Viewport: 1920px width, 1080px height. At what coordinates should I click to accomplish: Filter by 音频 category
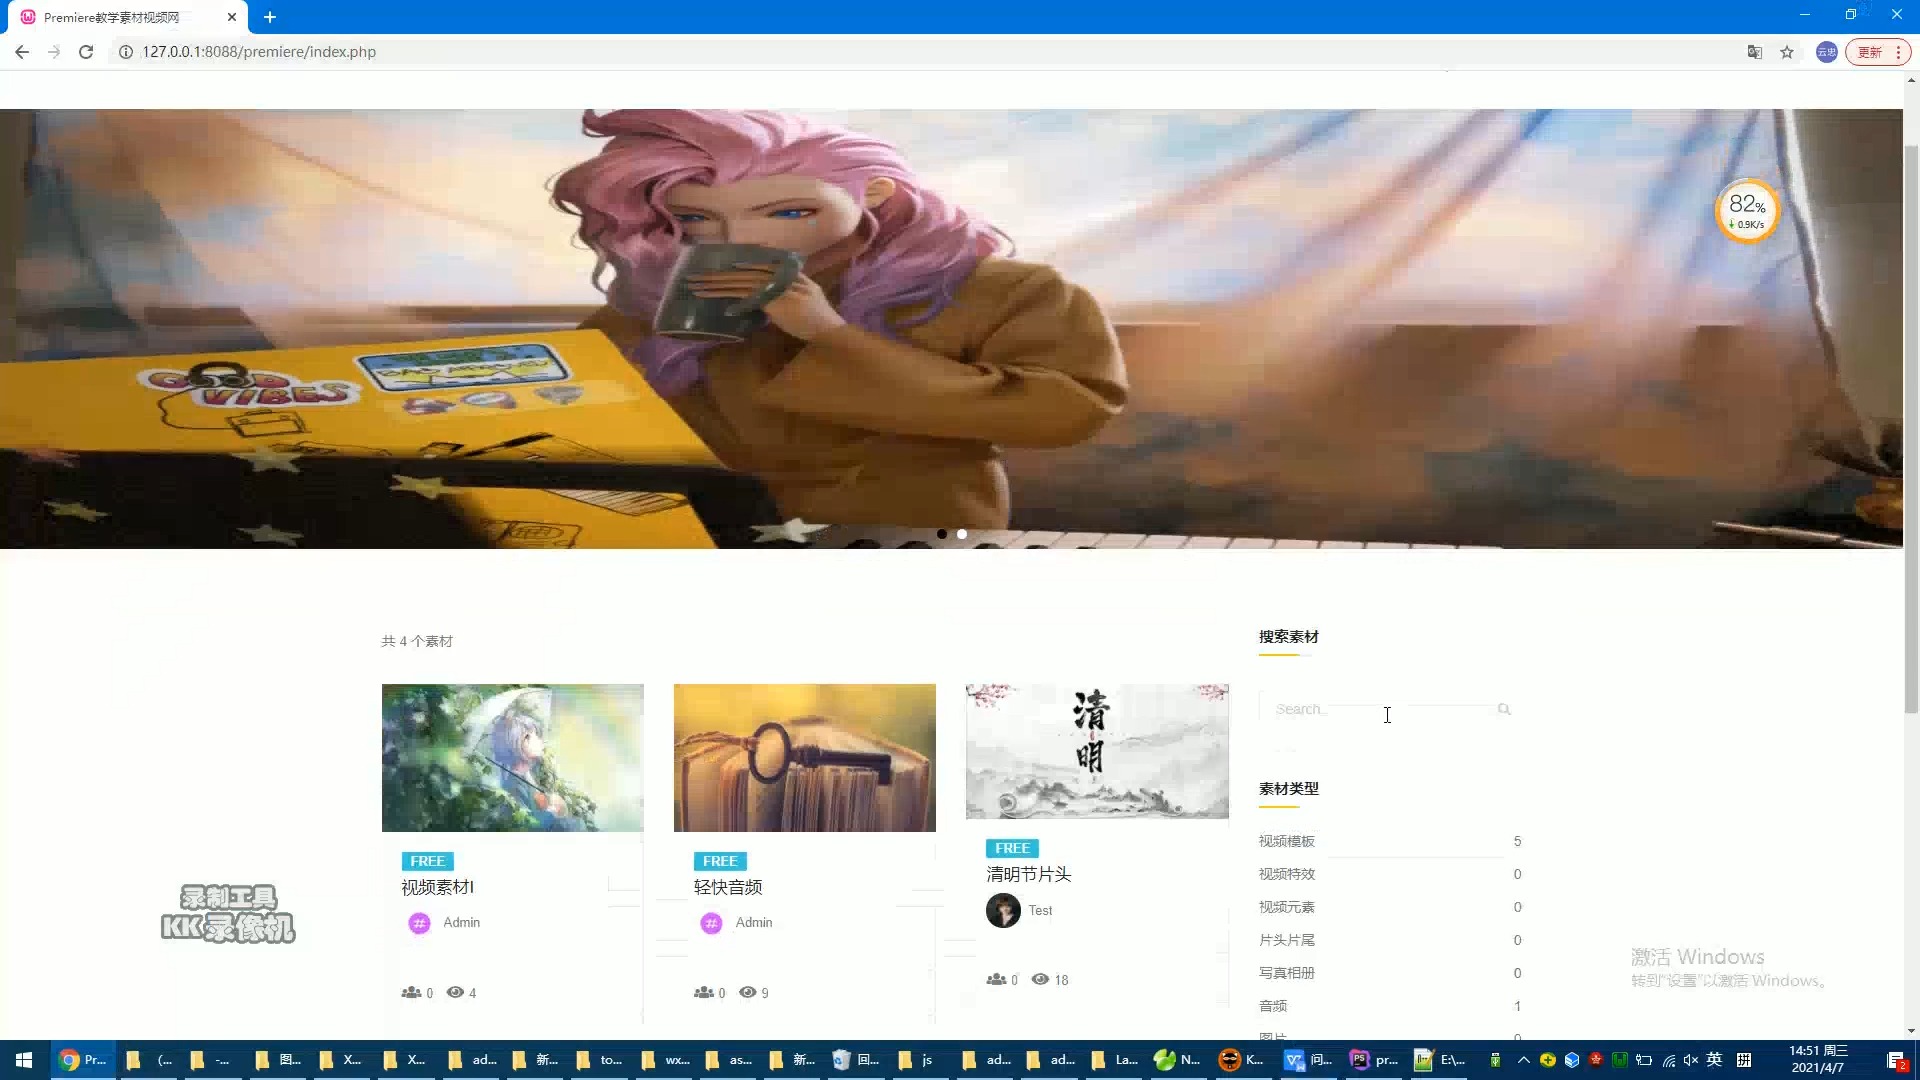pos(1273,1006)
